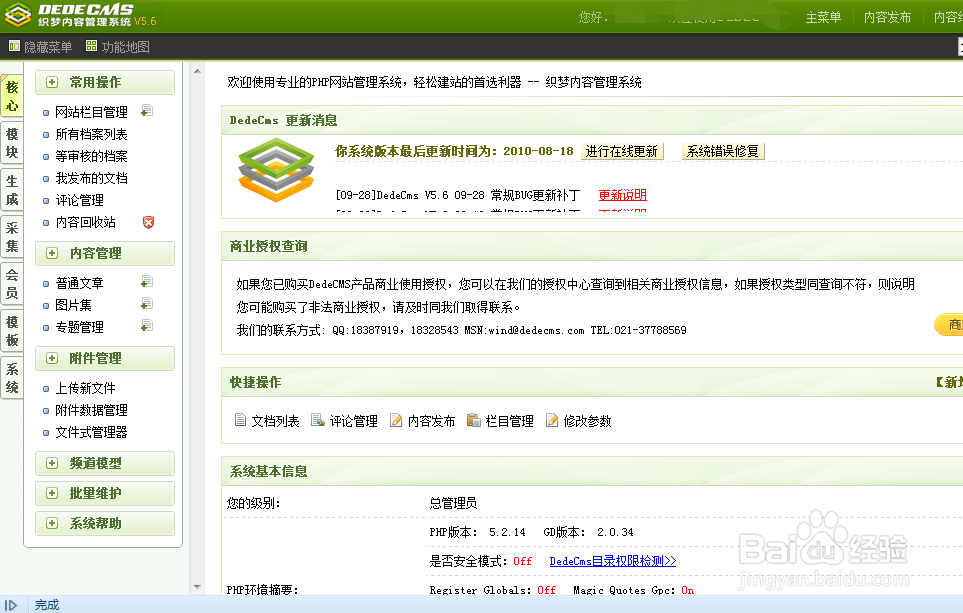The image size is (963, 613).
Task: Click the hide menu icon (隐藏菜单)
Action: tap(14, 46)
